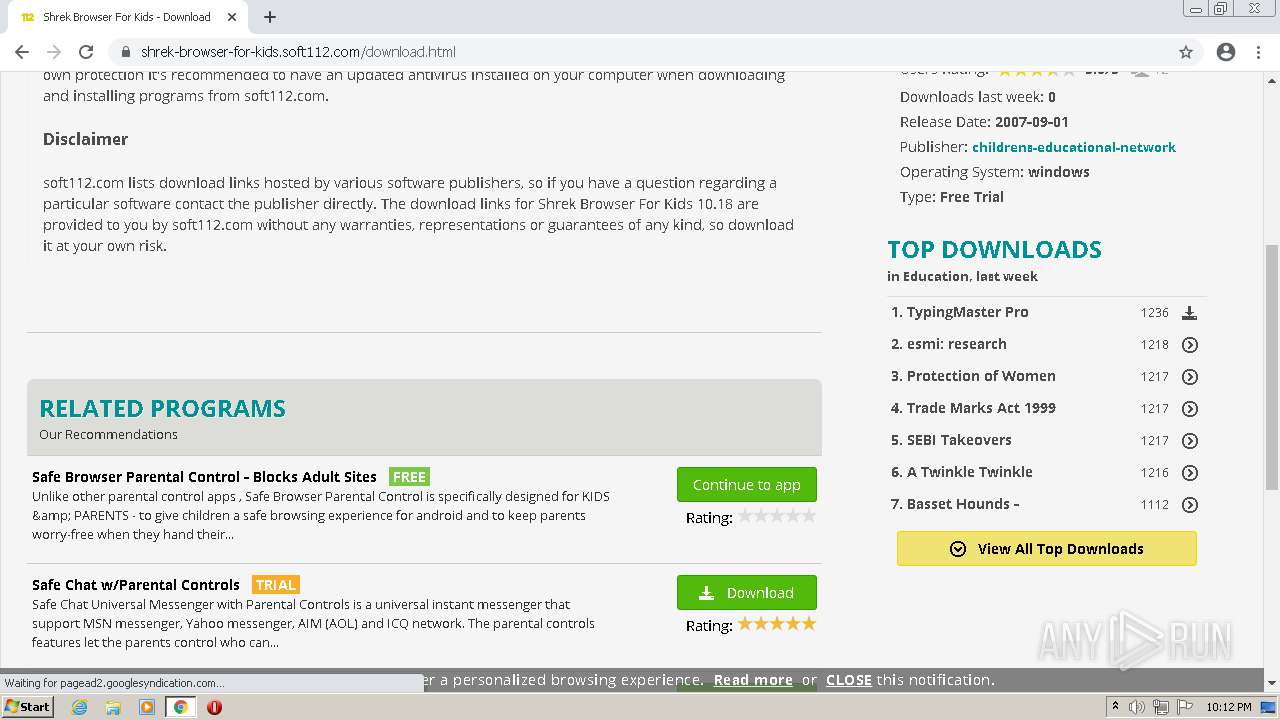Click the TRIAL badge by Safe Chat
1280x720 pixels.
pos(276,585)
